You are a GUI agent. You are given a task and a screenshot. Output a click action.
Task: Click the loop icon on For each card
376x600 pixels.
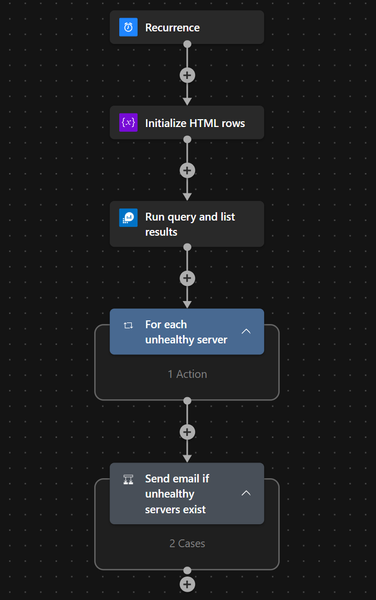tap(128, 325)
